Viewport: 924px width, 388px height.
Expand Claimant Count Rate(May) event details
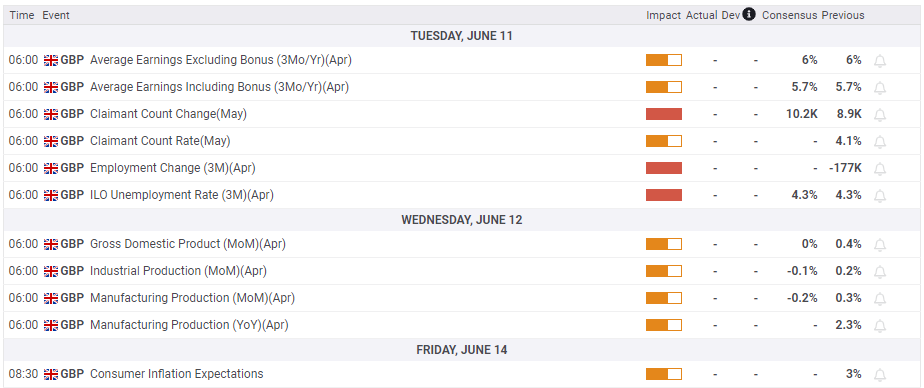(160, 141)
